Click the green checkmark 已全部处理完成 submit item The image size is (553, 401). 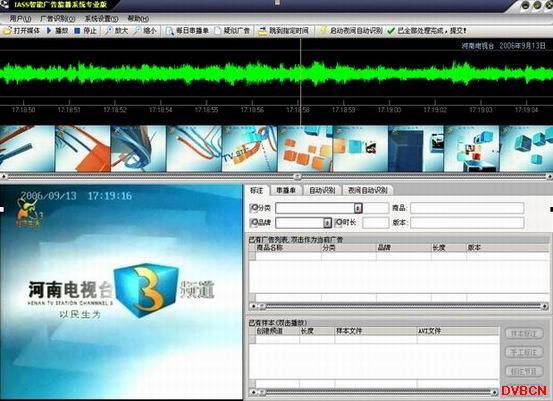[426, 31]
